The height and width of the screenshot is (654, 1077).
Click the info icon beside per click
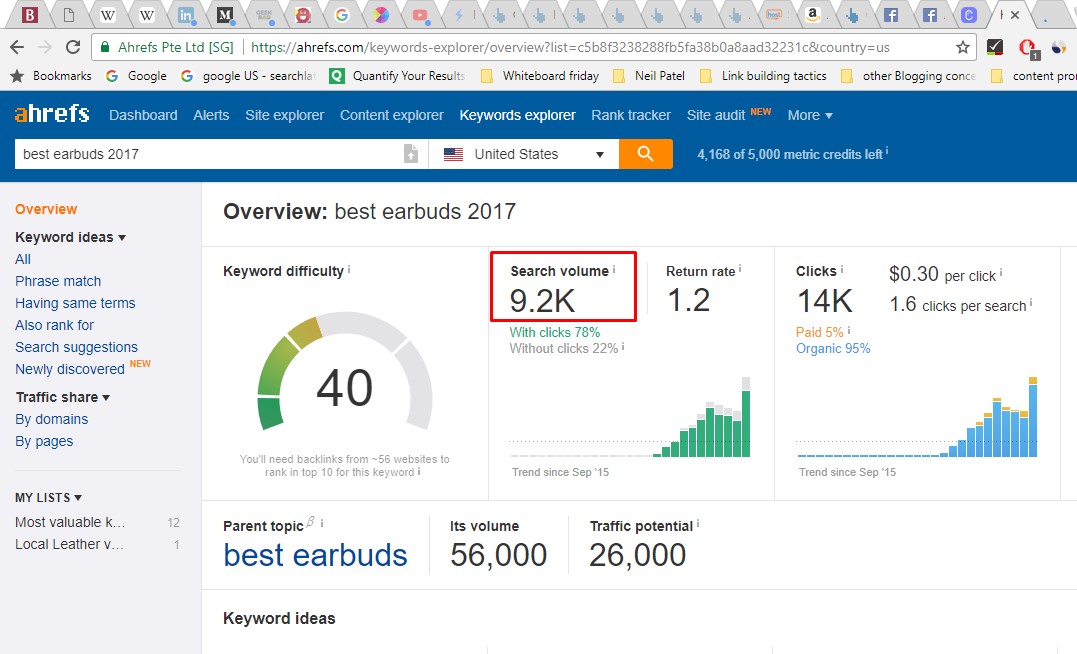pos(1001,273)
